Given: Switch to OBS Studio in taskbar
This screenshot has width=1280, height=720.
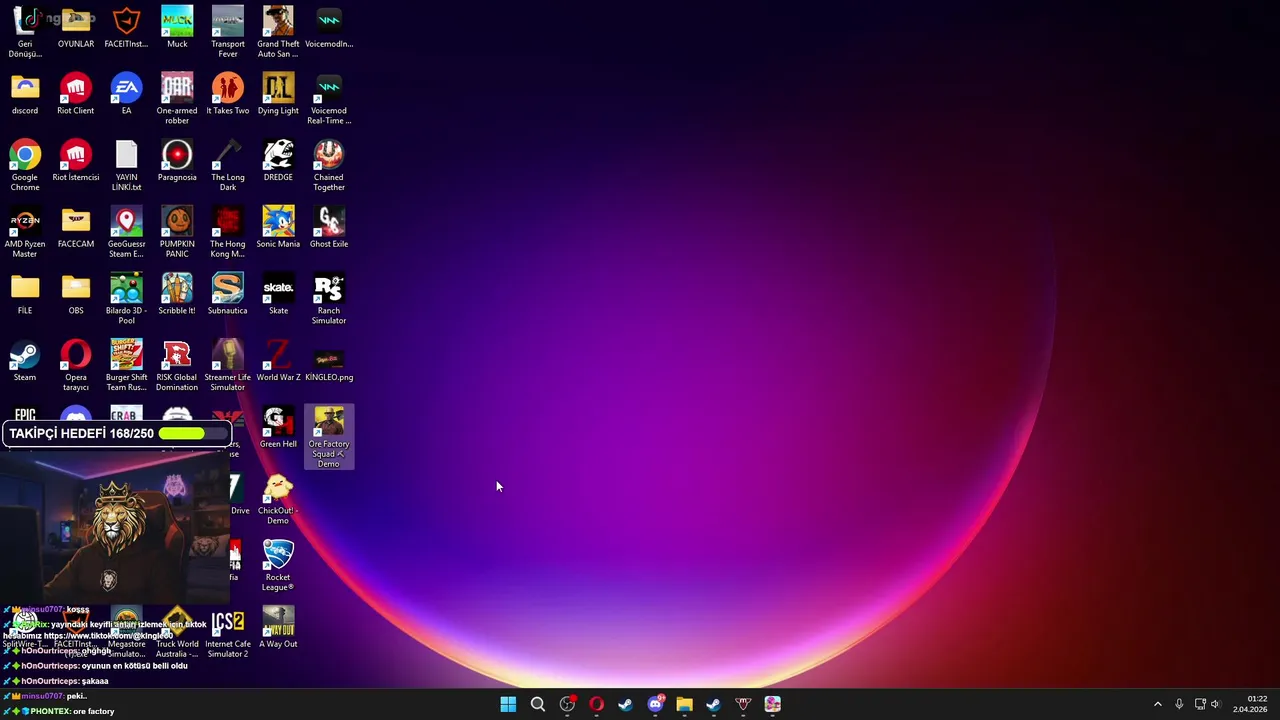Looking at the screenshot, I should coord(567,704).
